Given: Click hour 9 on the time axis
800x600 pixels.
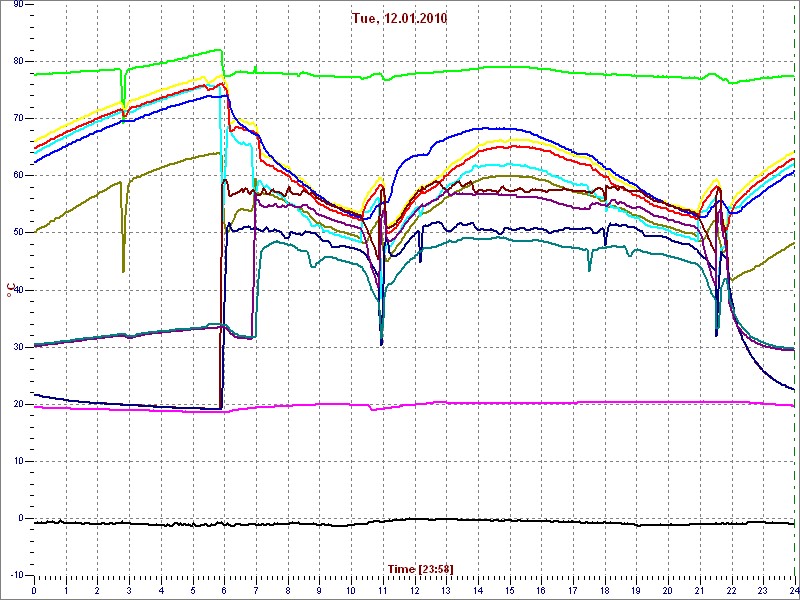Looking at the screenshot, I should tap(319, 590).
